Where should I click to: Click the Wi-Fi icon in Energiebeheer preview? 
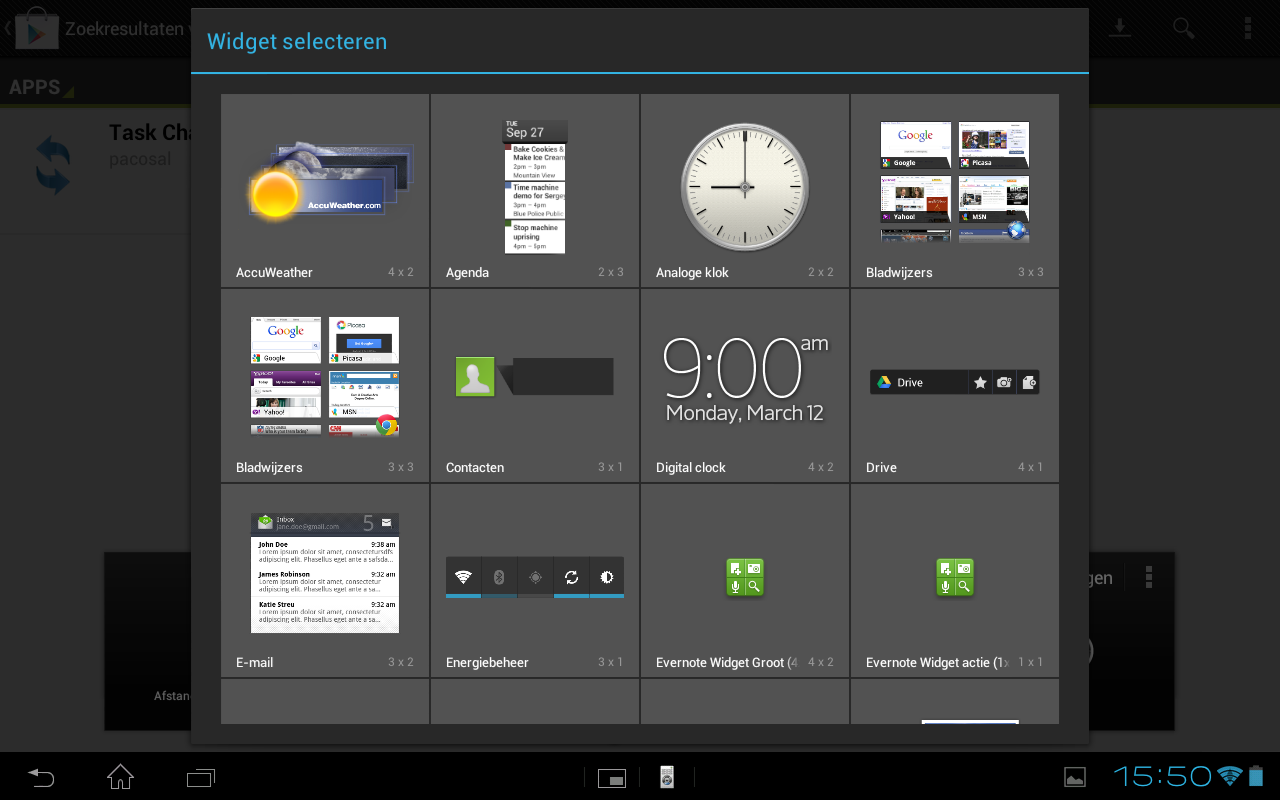pos(463,577)
